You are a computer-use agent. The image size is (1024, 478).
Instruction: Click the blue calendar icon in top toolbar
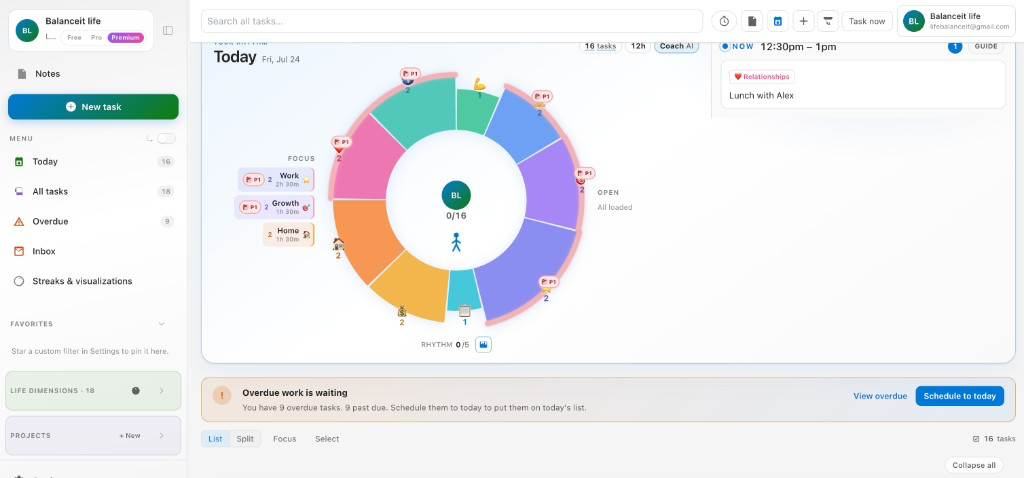pos(778,21)
